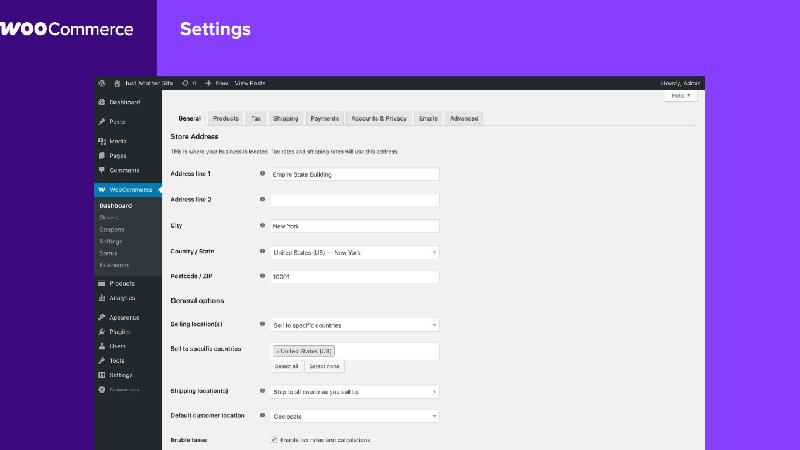The image size is (800, 450).
Task: Expand the Help dropdown panel
Action: [x=681, y=96]
